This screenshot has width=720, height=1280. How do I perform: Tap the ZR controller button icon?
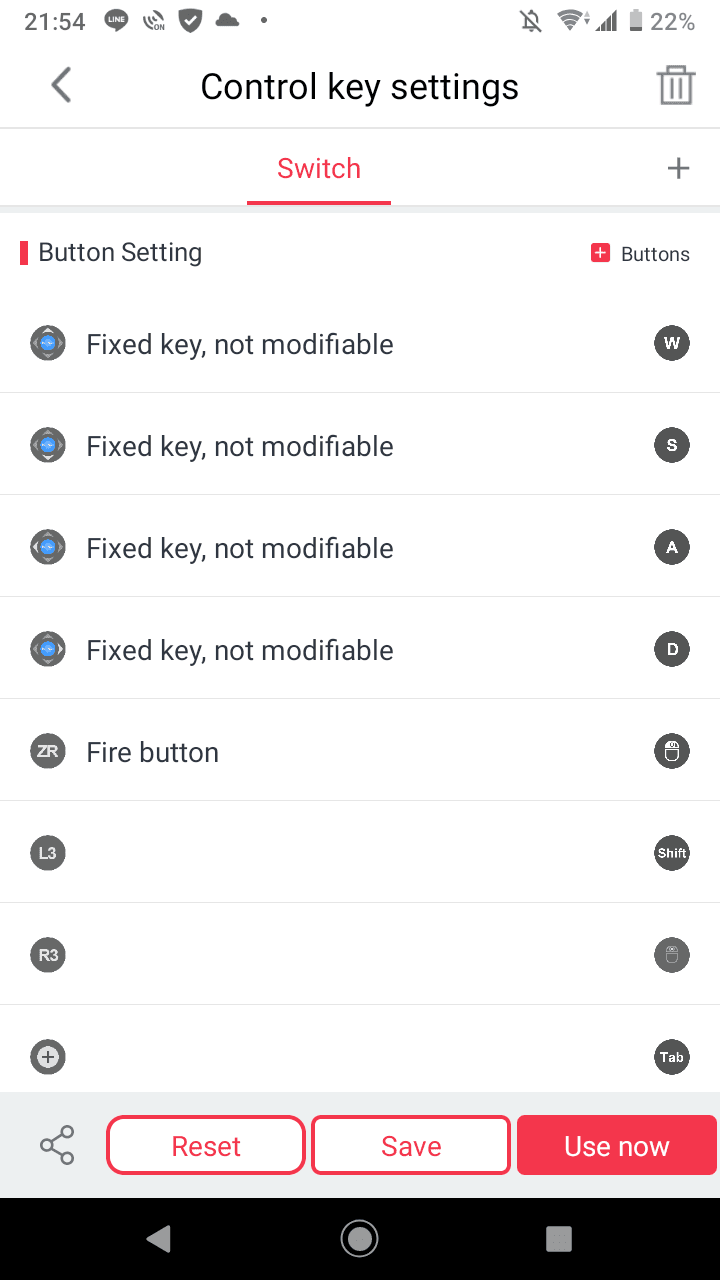(48, 752)
